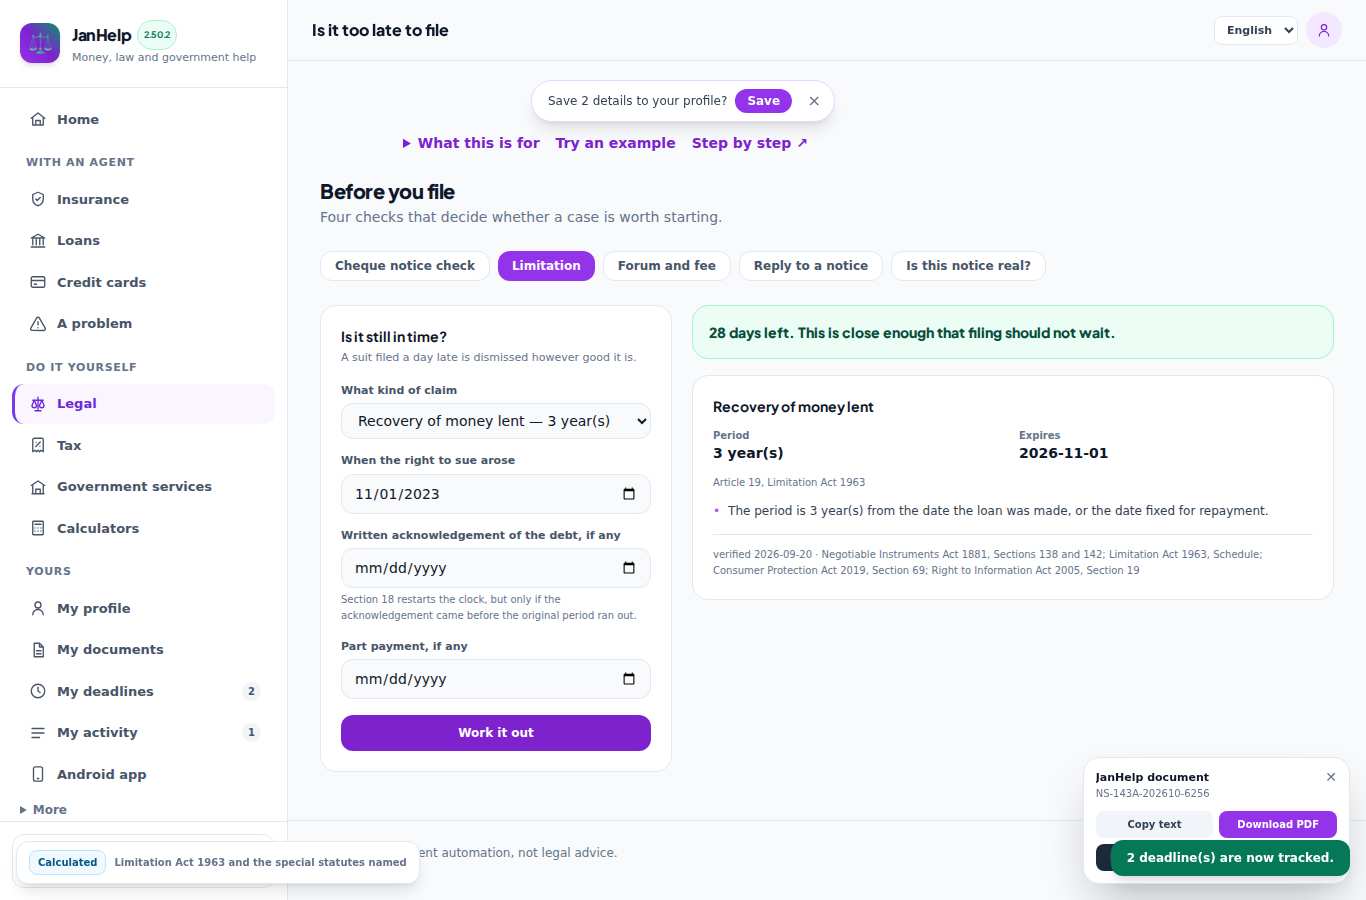Expand the More sidebar section
Viewport: 1366px width, 900px height.
click(43, 810)
